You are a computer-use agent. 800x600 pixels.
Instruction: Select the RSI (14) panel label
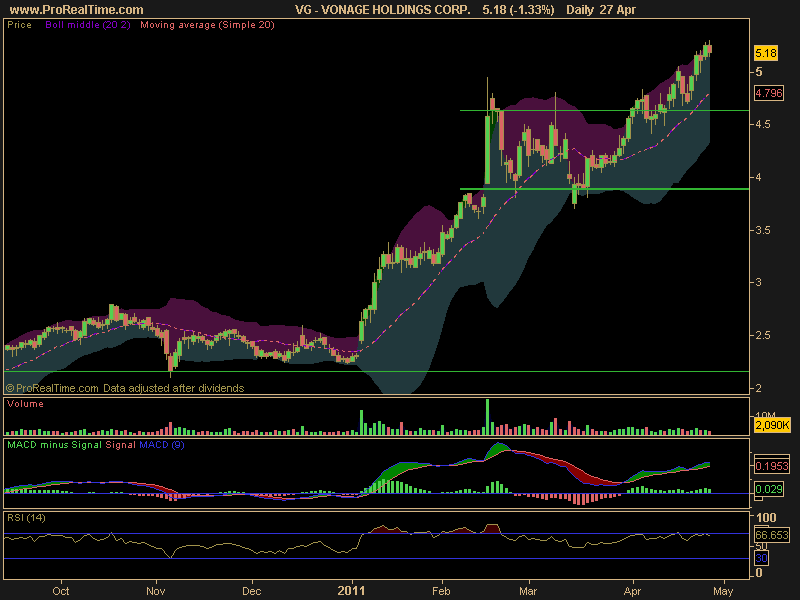point(26,518)
